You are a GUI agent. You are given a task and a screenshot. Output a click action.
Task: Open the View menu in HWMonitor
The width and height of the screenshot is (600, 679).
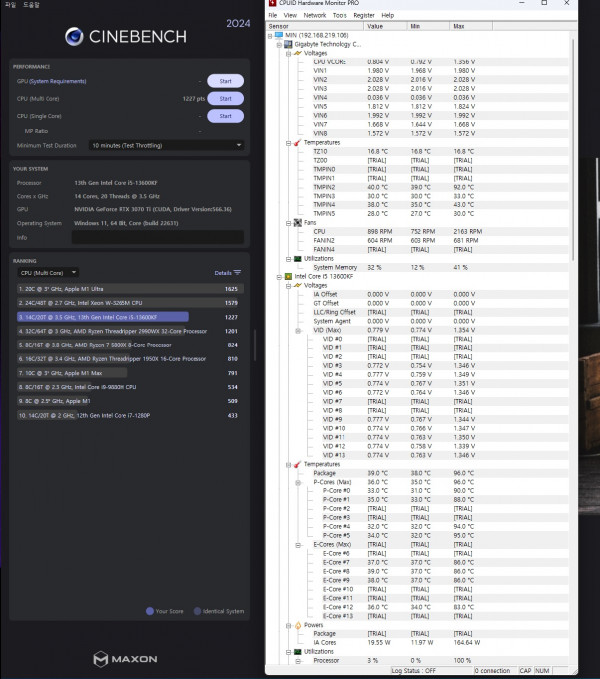tap(290, 15)
